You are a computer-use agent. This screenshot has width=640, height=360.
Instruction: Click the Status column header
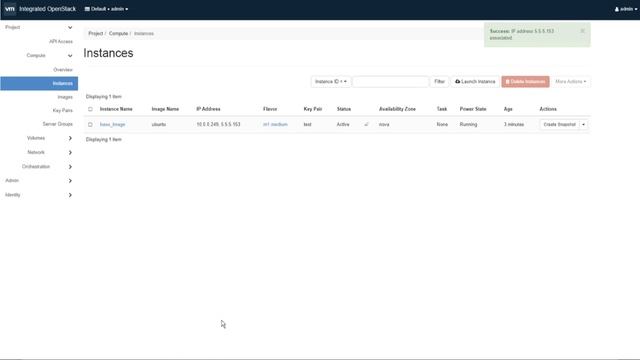coord(344,109)
